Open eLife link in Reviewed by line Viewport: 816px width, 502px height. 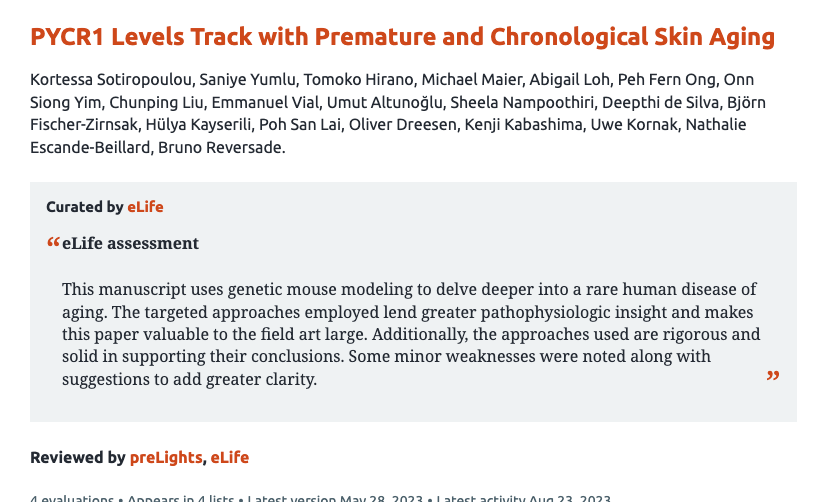coord(229,457)
